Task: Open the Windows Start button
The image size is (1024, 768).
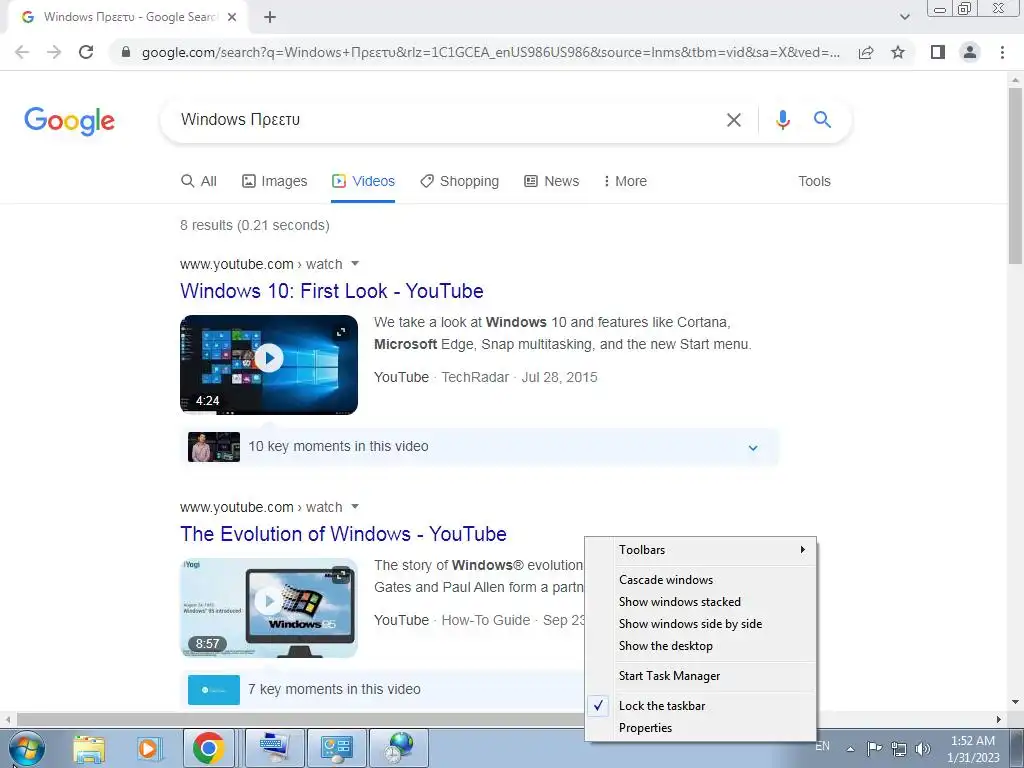Action: tap(26, 748)
